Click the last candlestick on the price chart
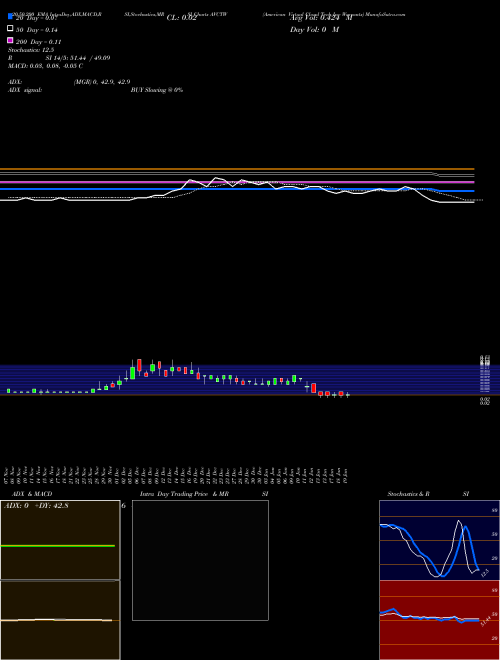This screenshot has height=660, width=500. [x=348, y=395]
